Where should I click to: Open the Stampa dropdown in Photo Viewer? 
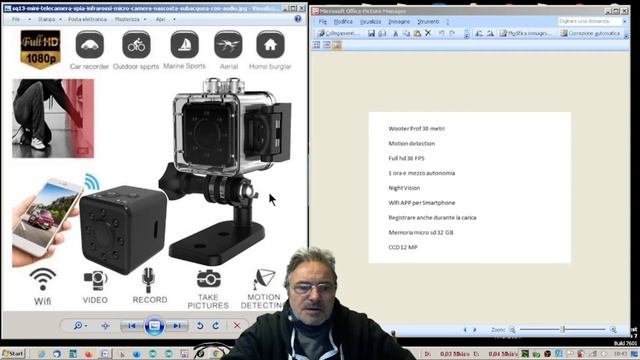coord(49,19)
